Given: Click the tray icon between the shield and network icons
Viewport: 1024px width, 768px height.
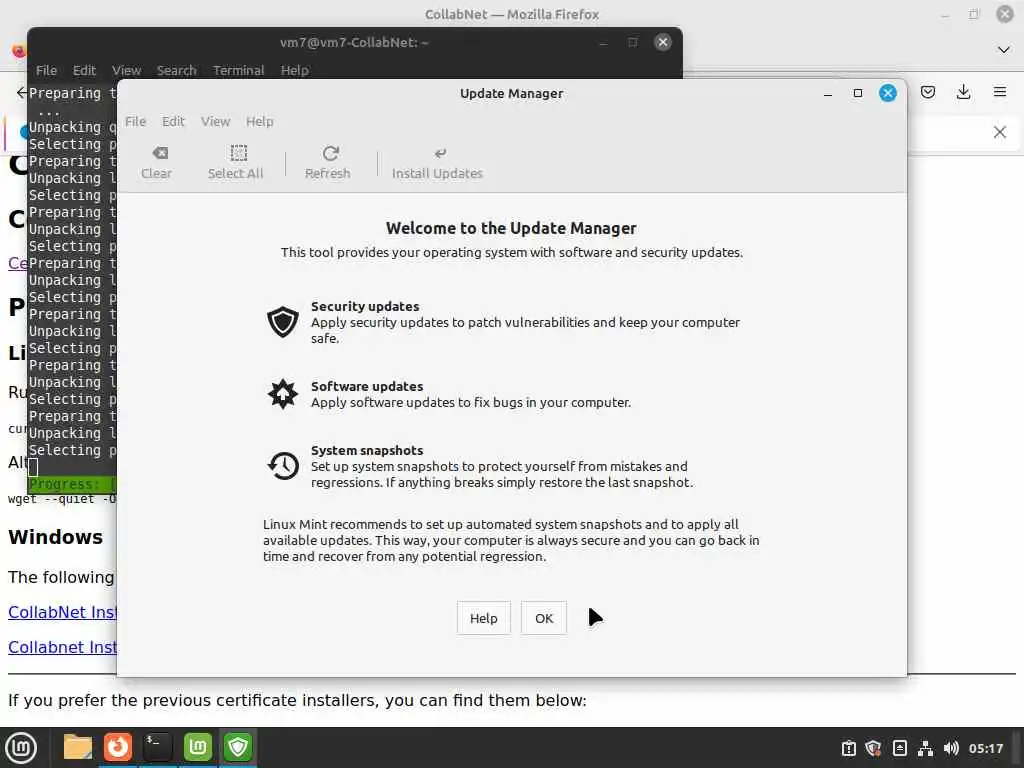Looking at the screenshot, I should (x=900, y=748).
